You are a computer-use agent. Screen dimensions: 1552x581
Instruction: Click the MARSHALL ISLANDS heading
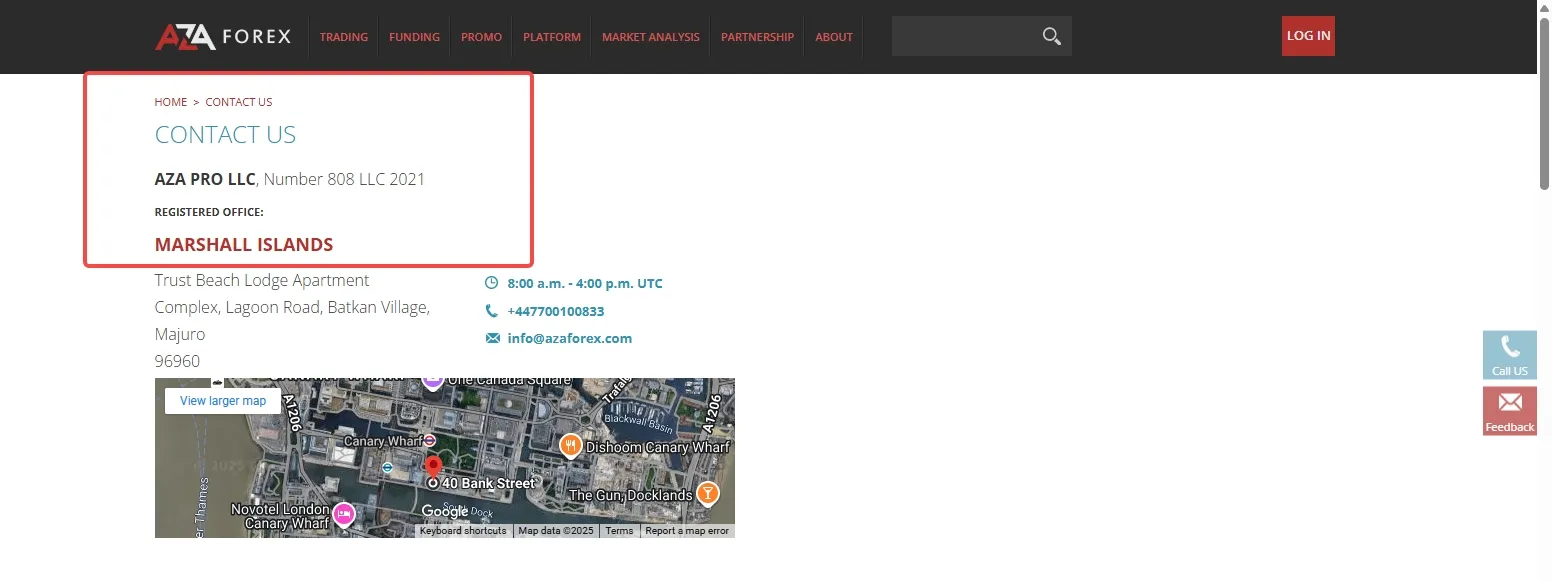(x=244, y=245)
